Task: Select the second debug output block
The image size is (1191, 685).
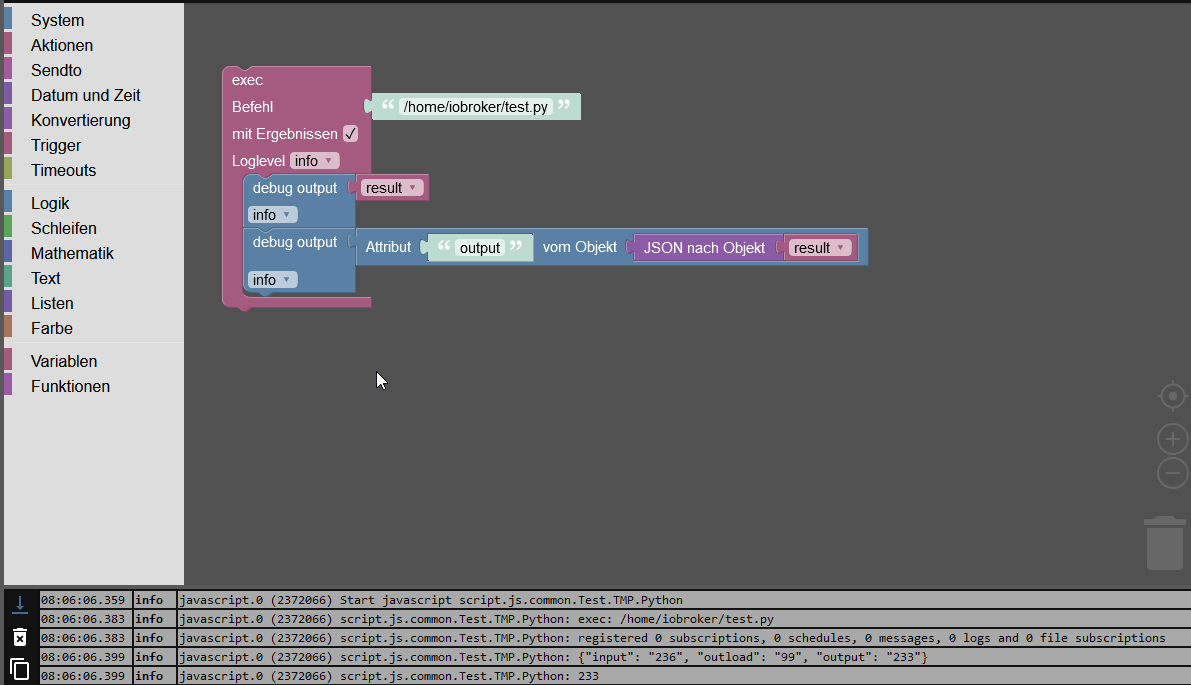Action: [x=295, y=242]
